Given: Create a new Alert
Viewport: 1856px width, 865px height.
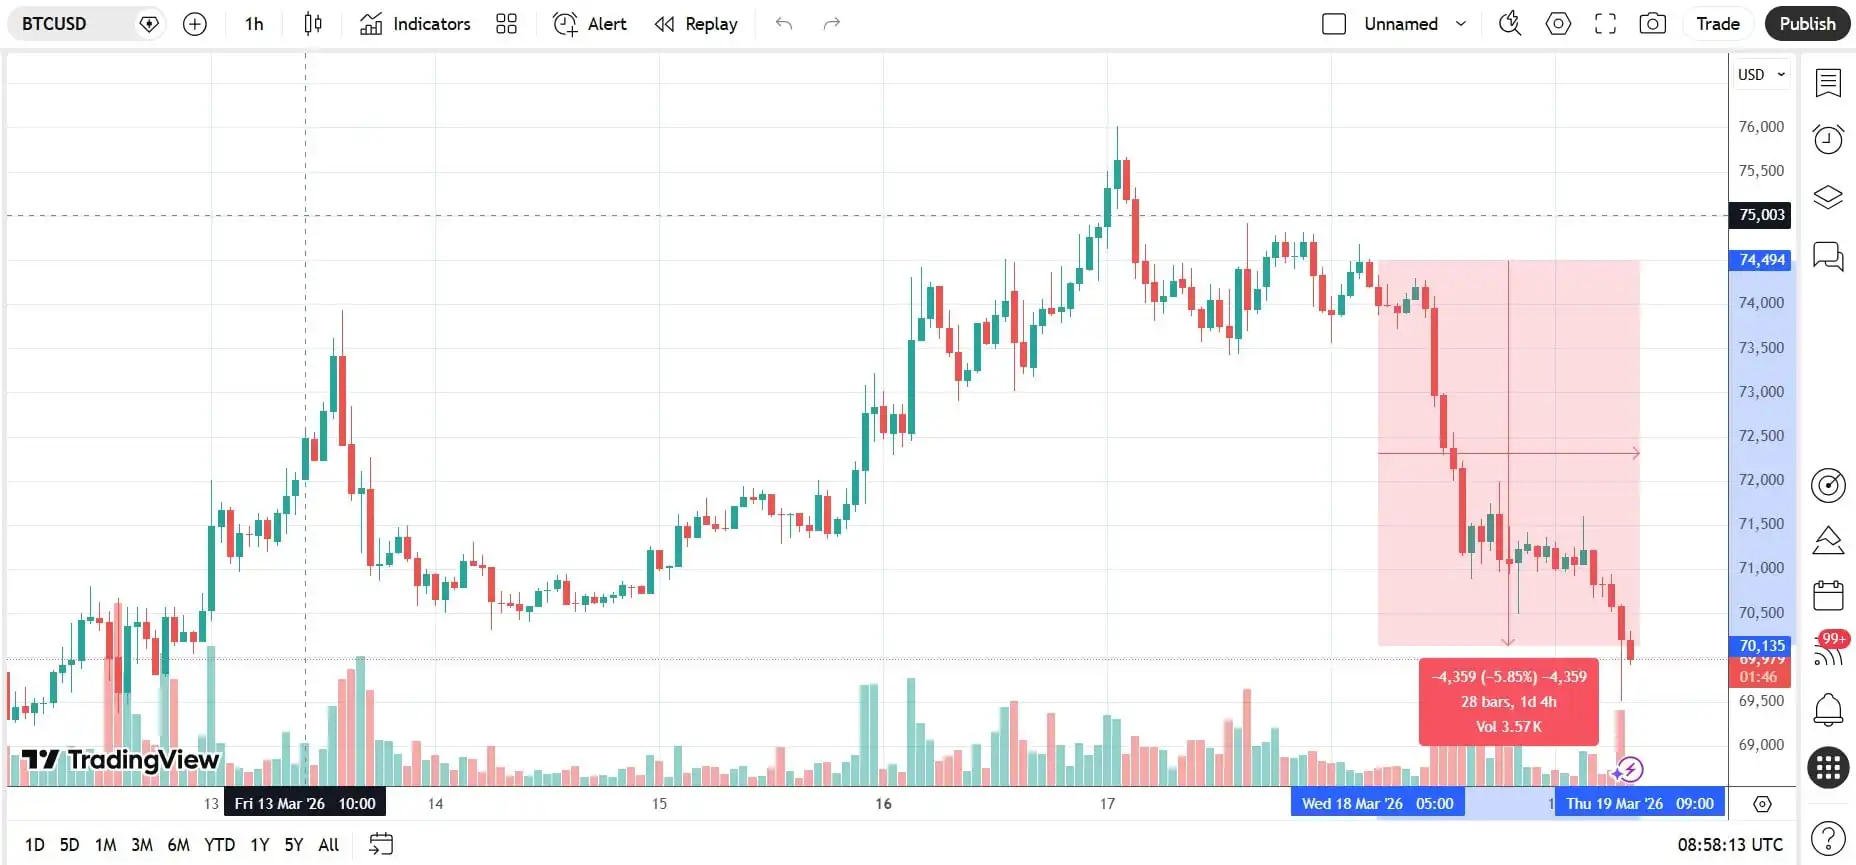Looking at the screenshot, I should [589, 23].
